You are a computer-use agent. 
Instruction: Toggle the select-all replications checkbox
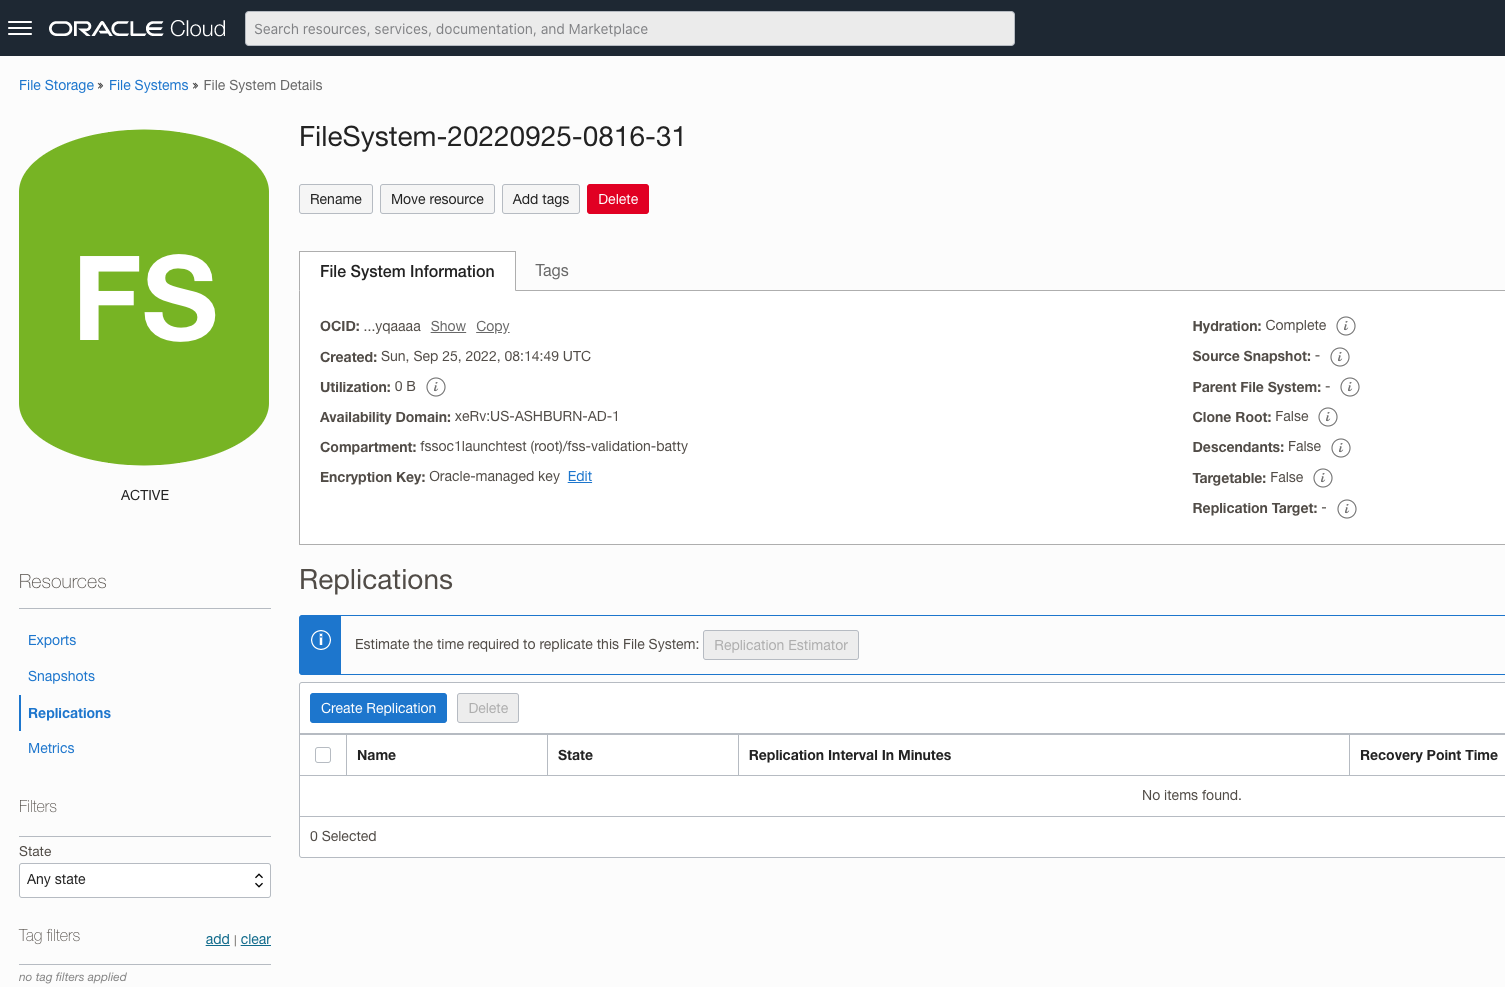pos(322,754)
